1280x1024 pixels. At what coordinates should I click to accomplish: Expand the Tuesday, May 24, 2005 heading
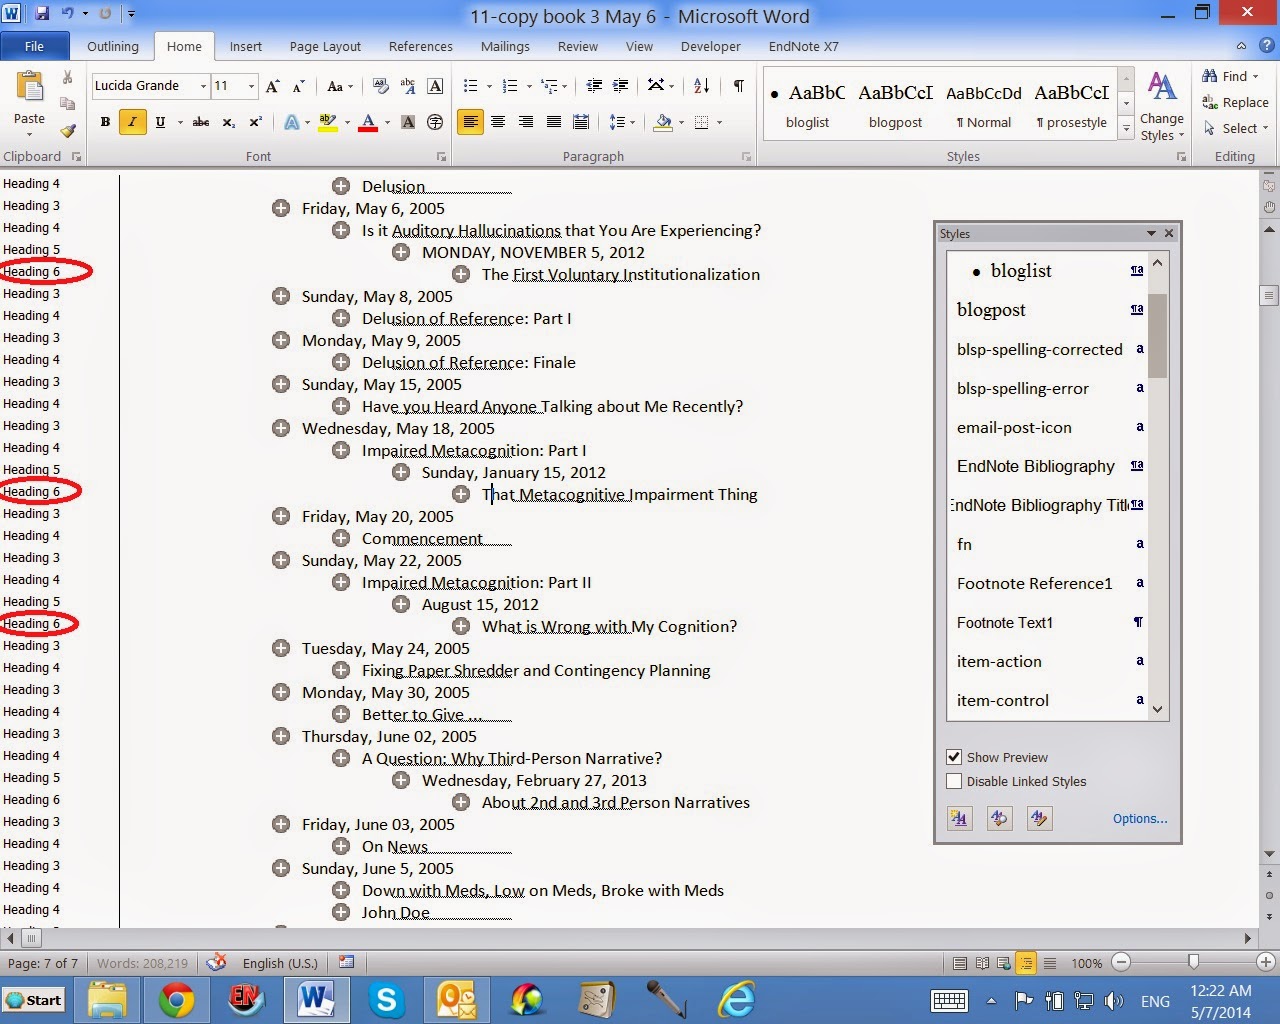tap(281, 648)
